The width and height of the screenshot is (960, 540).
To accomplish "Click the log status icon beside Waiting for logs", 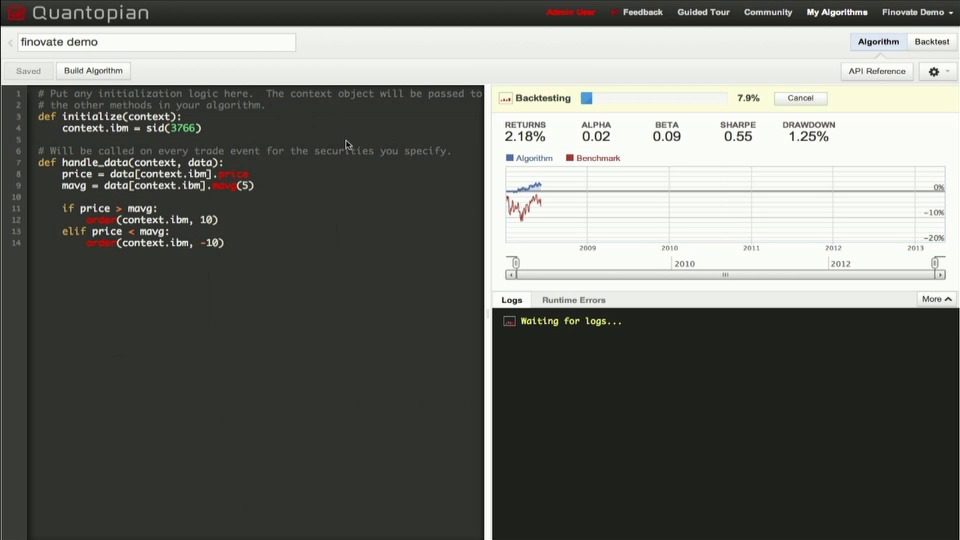I will 509,321.
